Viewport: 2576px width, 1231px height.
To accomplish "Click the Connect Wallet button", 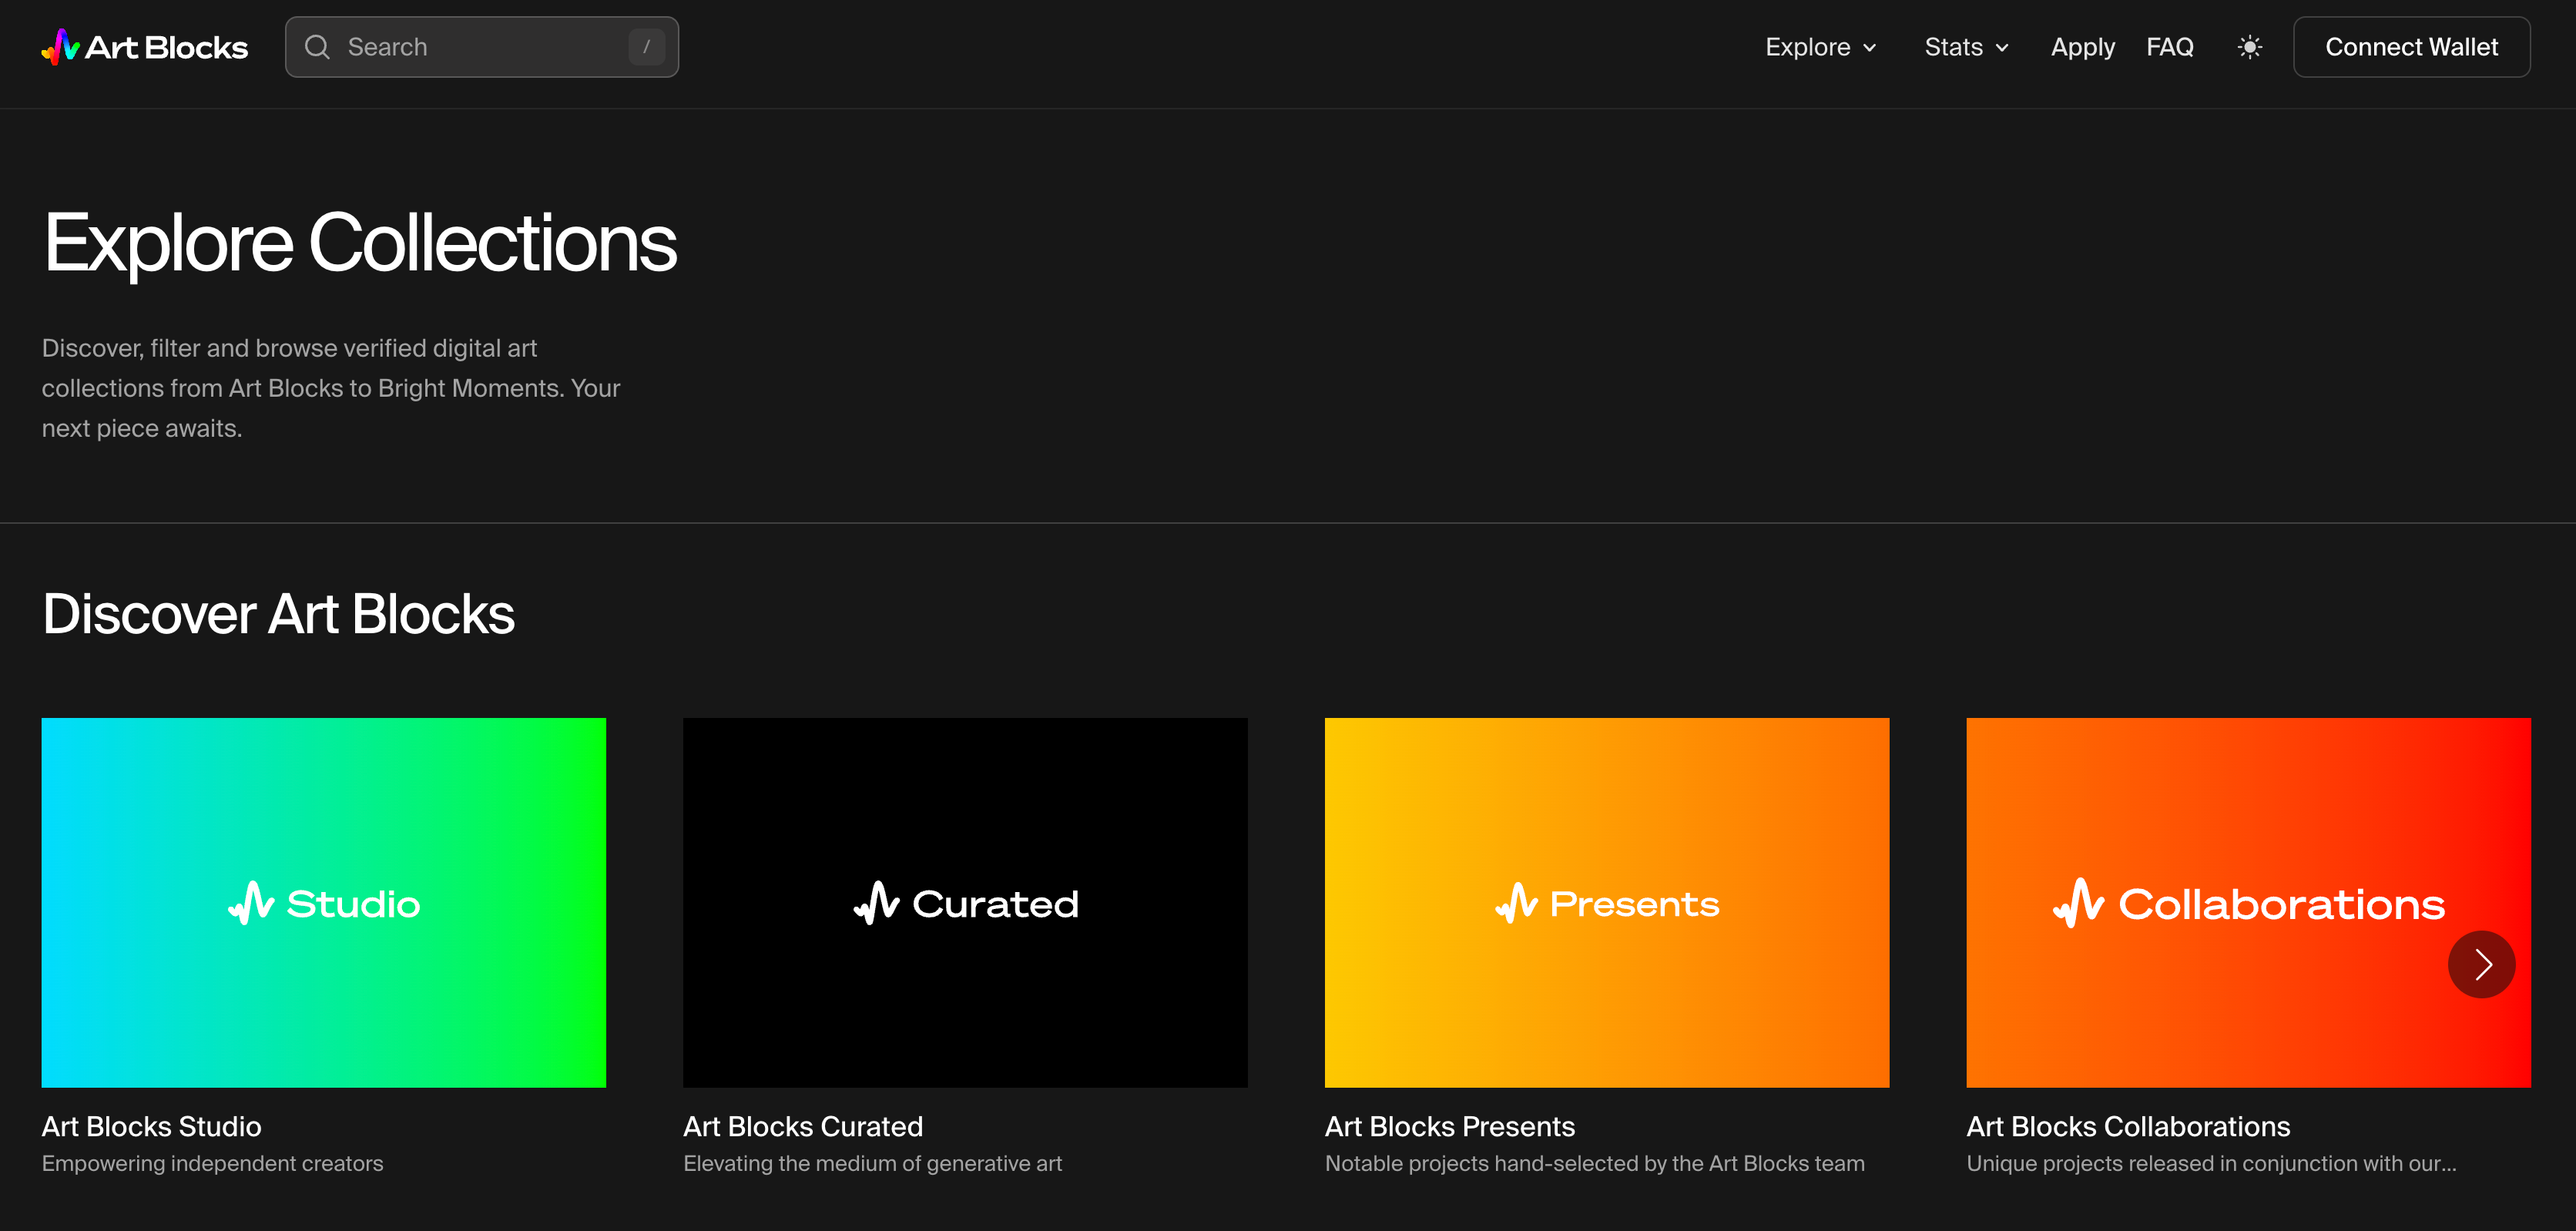I will click(x=2411, y=47).
